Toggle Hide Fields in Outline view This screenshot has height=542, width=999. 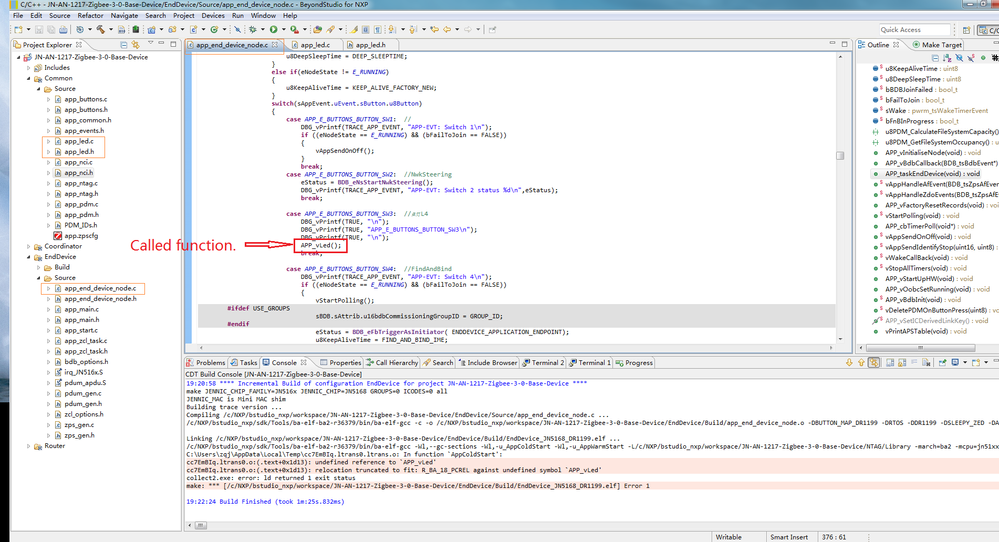click(959, 58)
